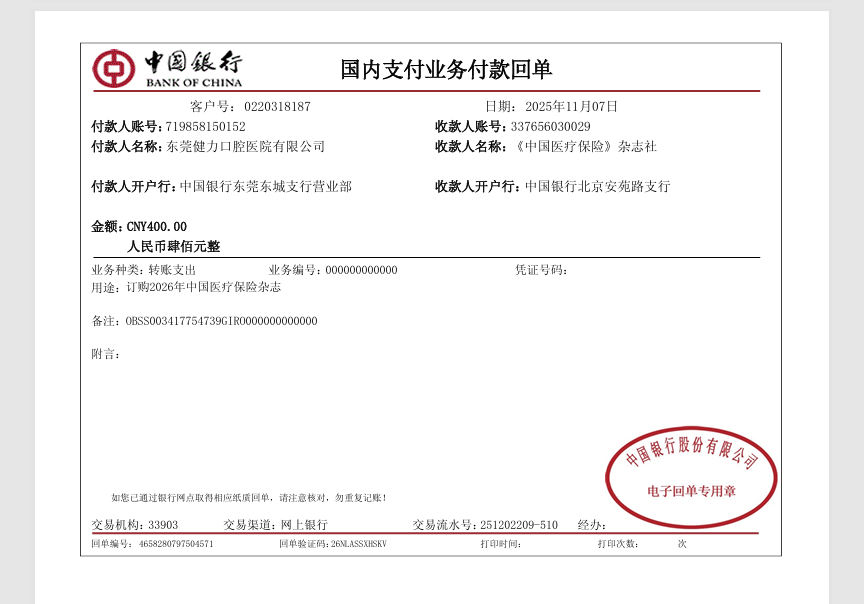Click the date 2025年11月07日
The width and height of the screenshot is (864, 604).
(x=571, y=107)
